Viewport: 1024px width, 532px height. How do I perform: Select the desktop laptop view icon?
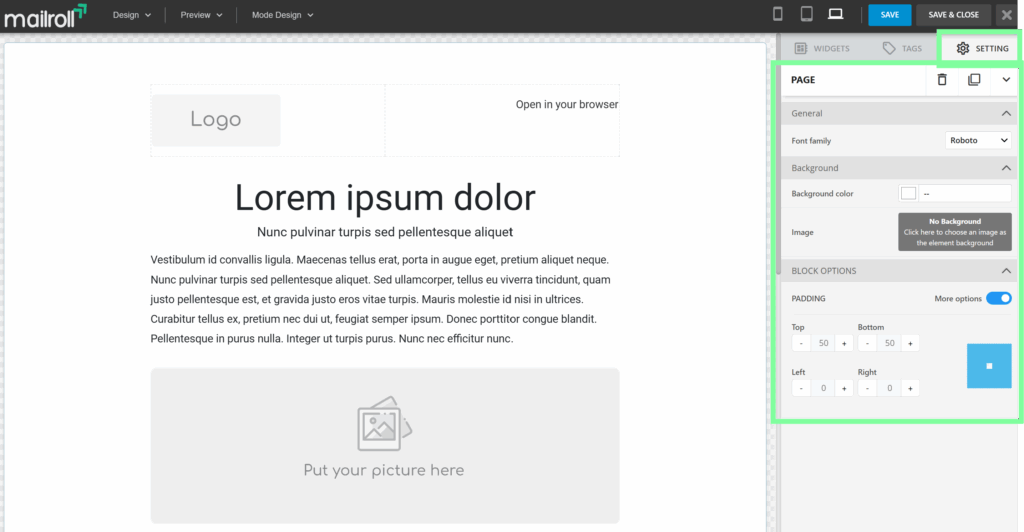tap(836, 14)
